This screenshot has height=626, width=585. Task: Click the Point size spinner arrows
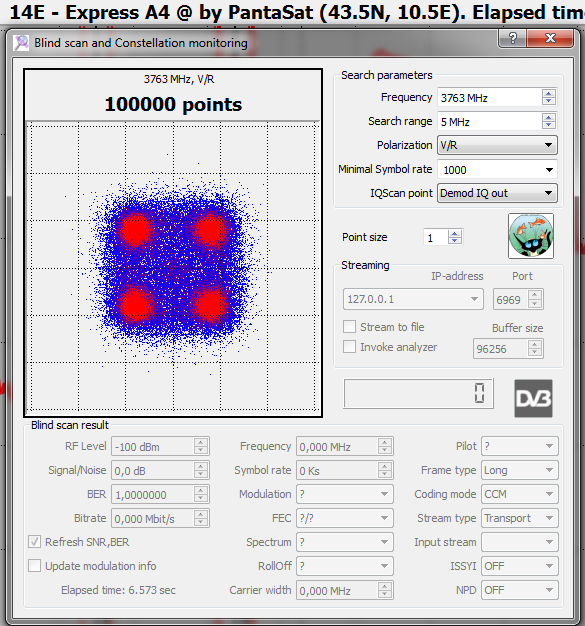pos(455,237)
